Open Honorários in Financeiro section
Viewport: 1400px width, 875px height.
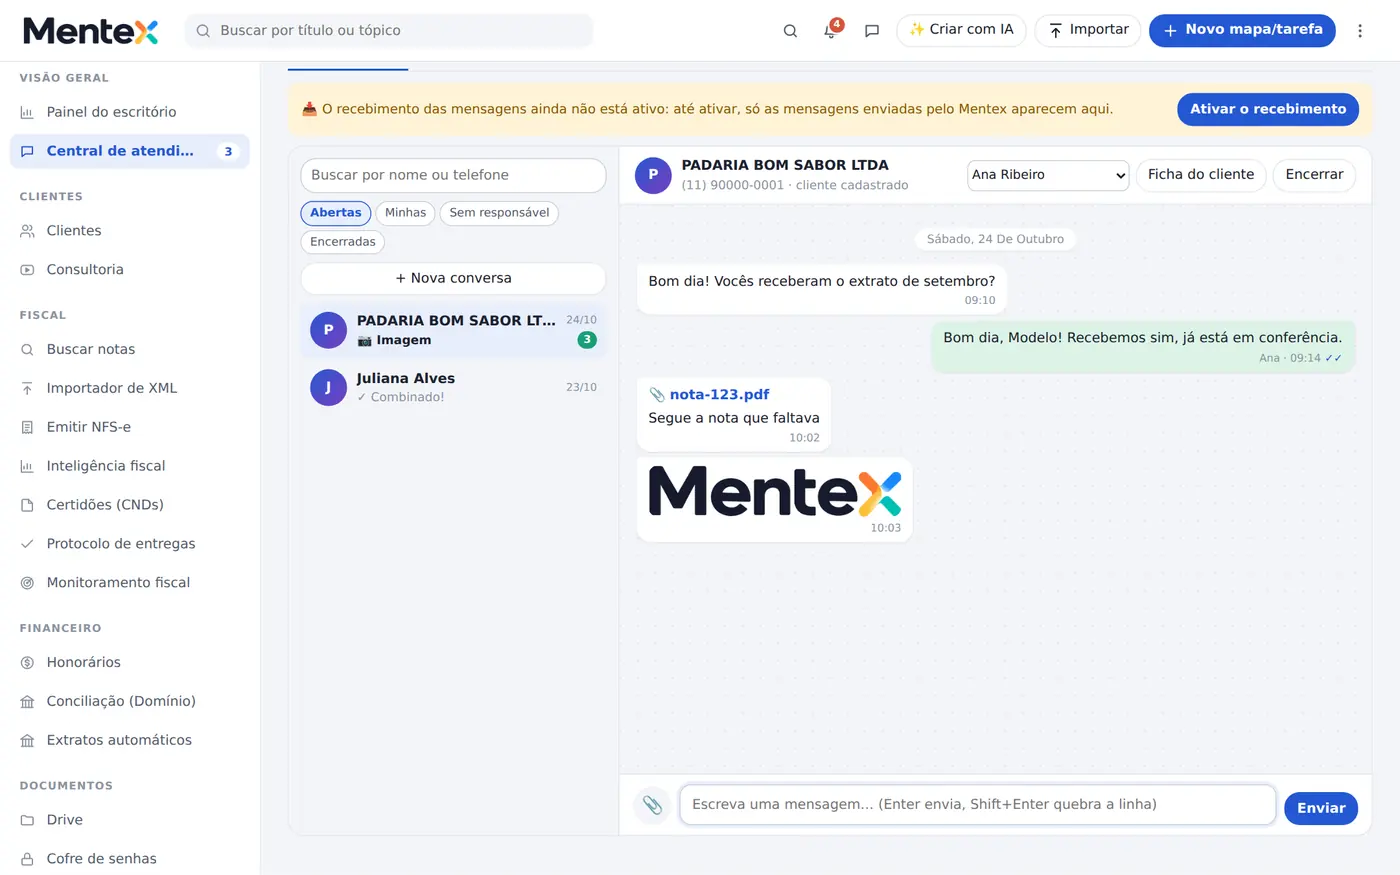point(130,662)
